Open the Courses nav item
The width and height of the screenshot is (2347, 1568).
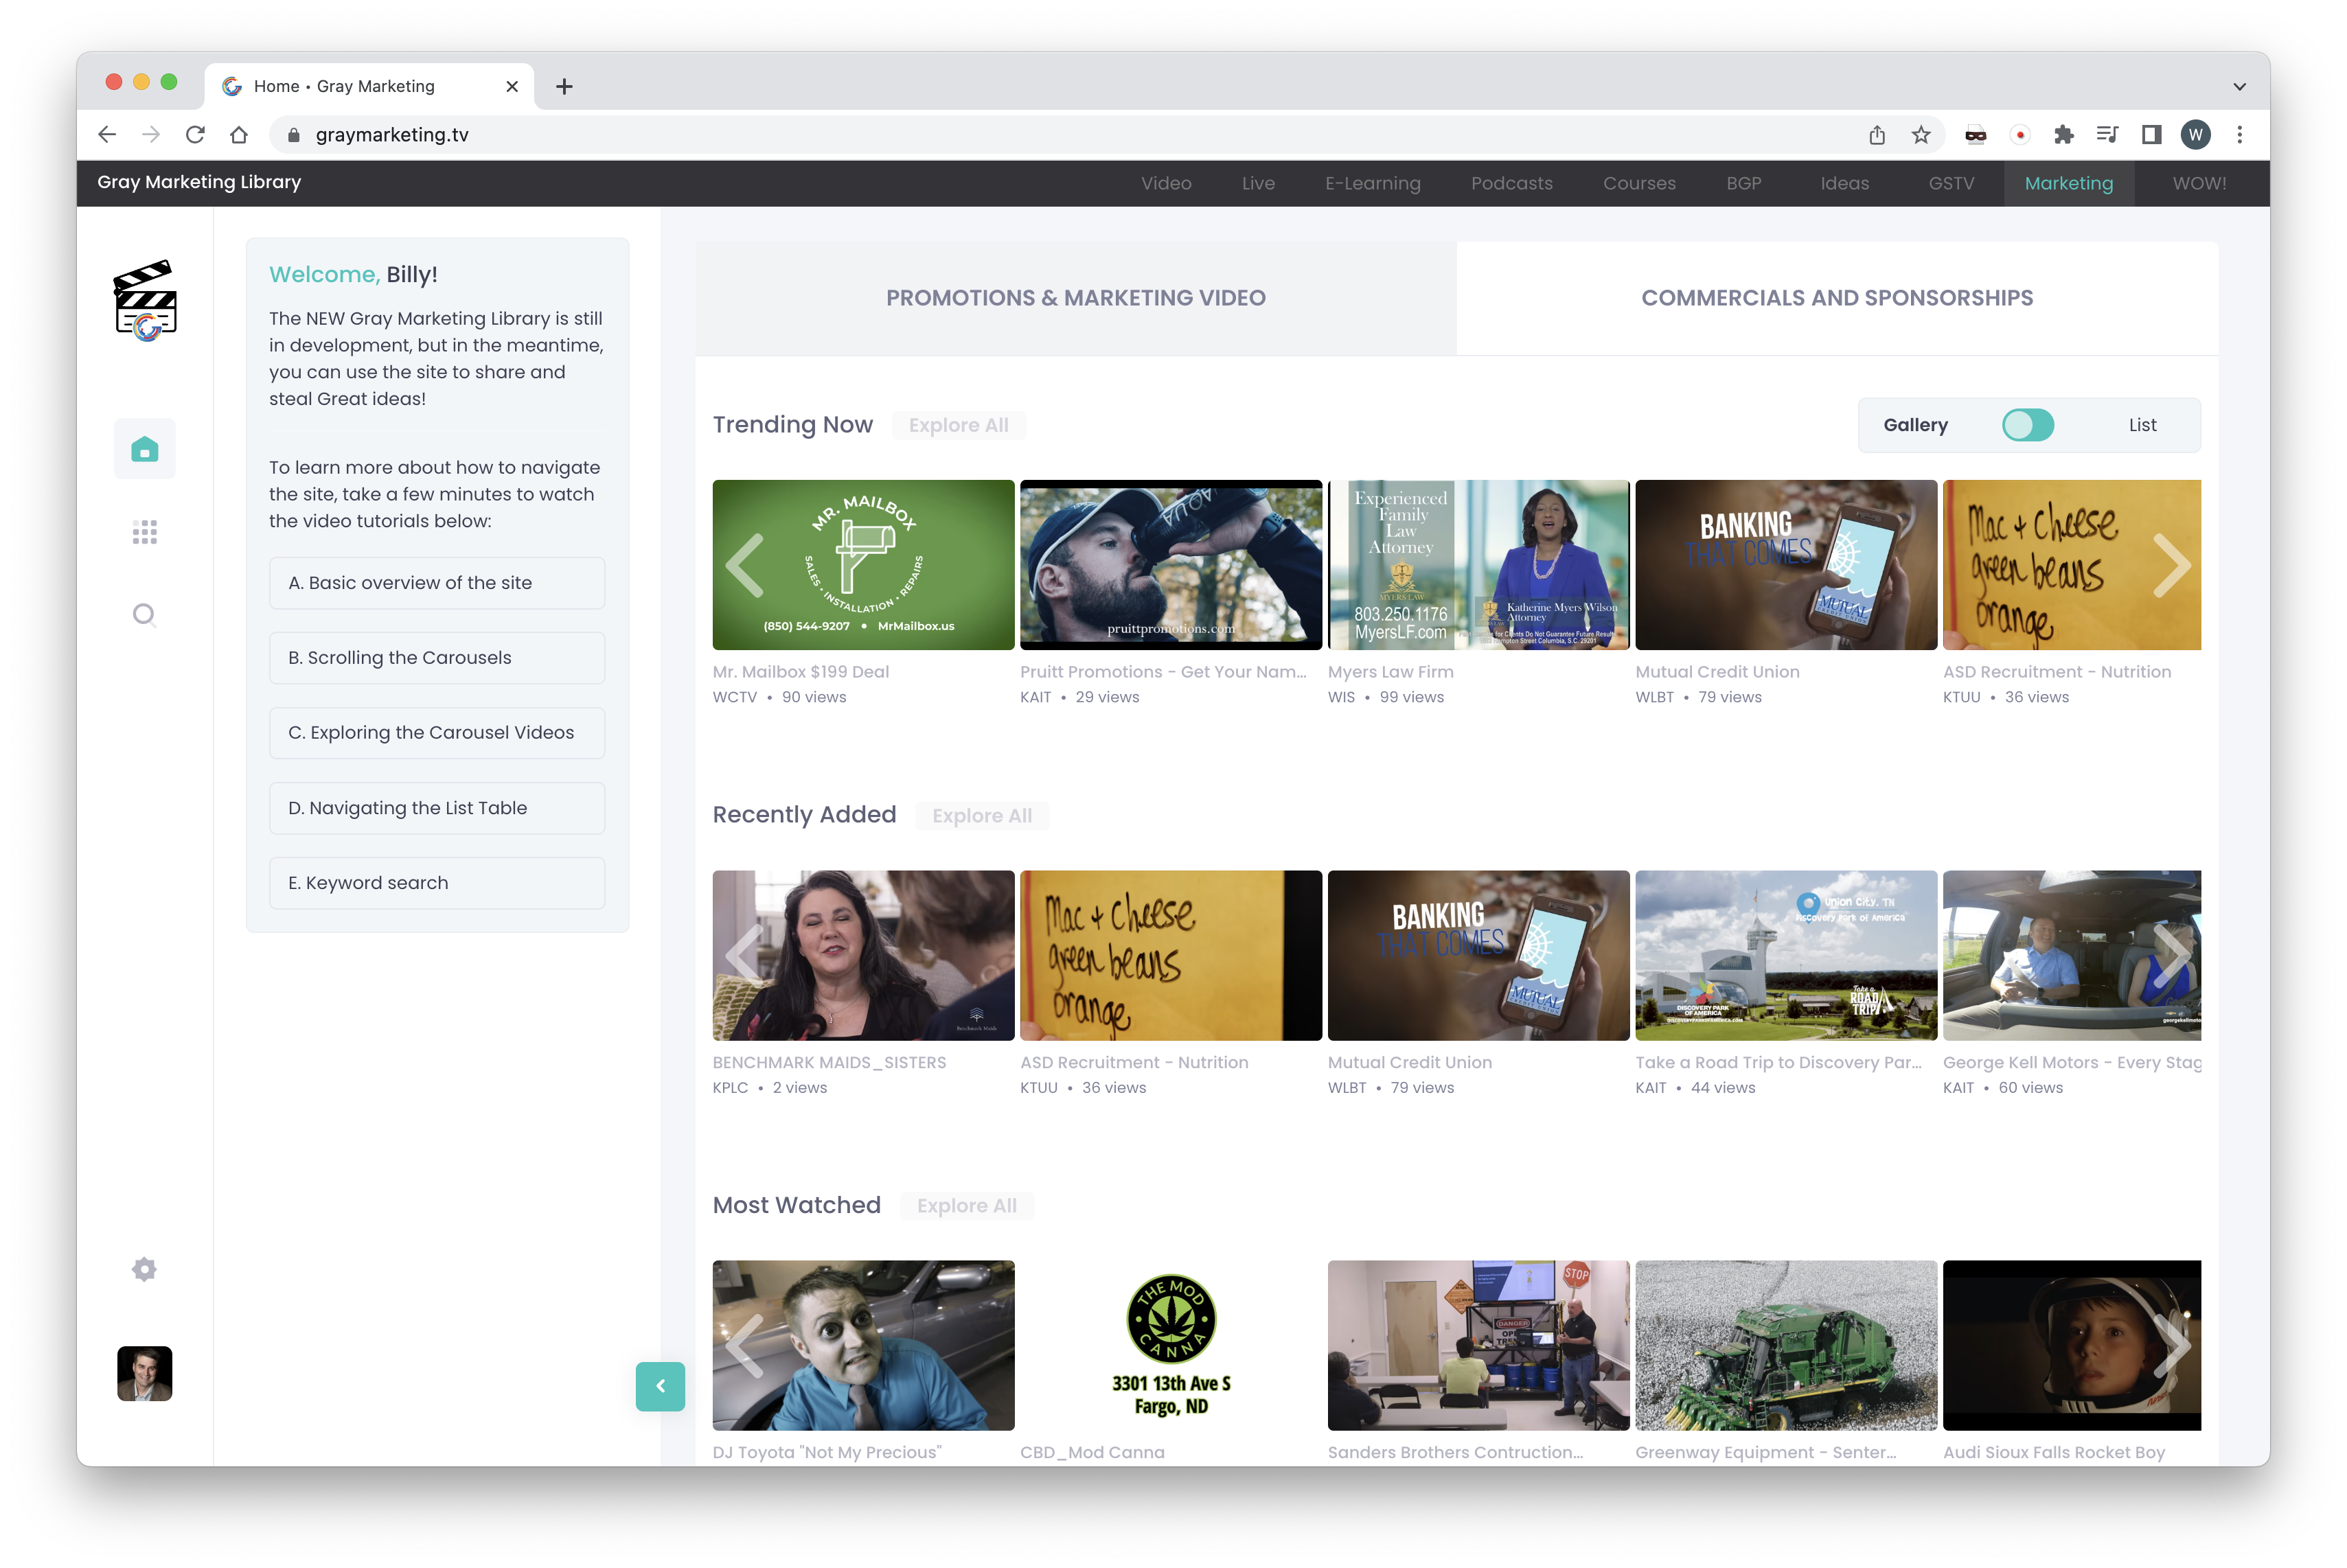click(1639, 183)
